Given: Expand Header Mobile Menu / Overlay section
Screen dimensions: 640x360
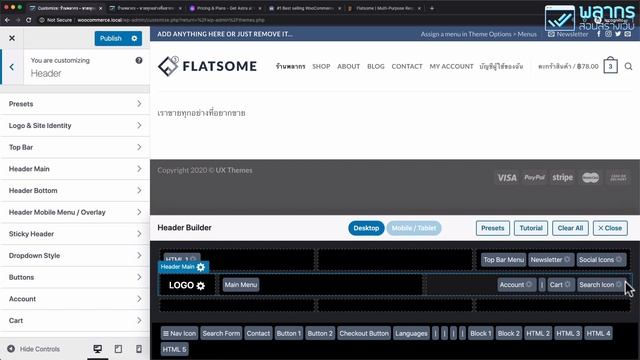Looking at the screenshot, I should click(75, 212).
